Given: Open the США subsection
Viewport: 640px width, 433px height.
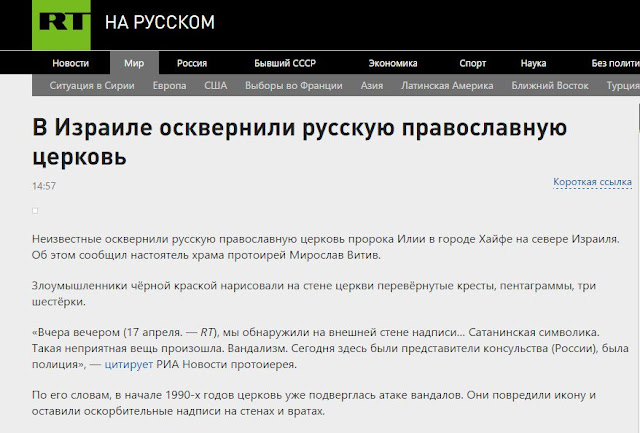Looking at the screenshot, I should [216, 86].
